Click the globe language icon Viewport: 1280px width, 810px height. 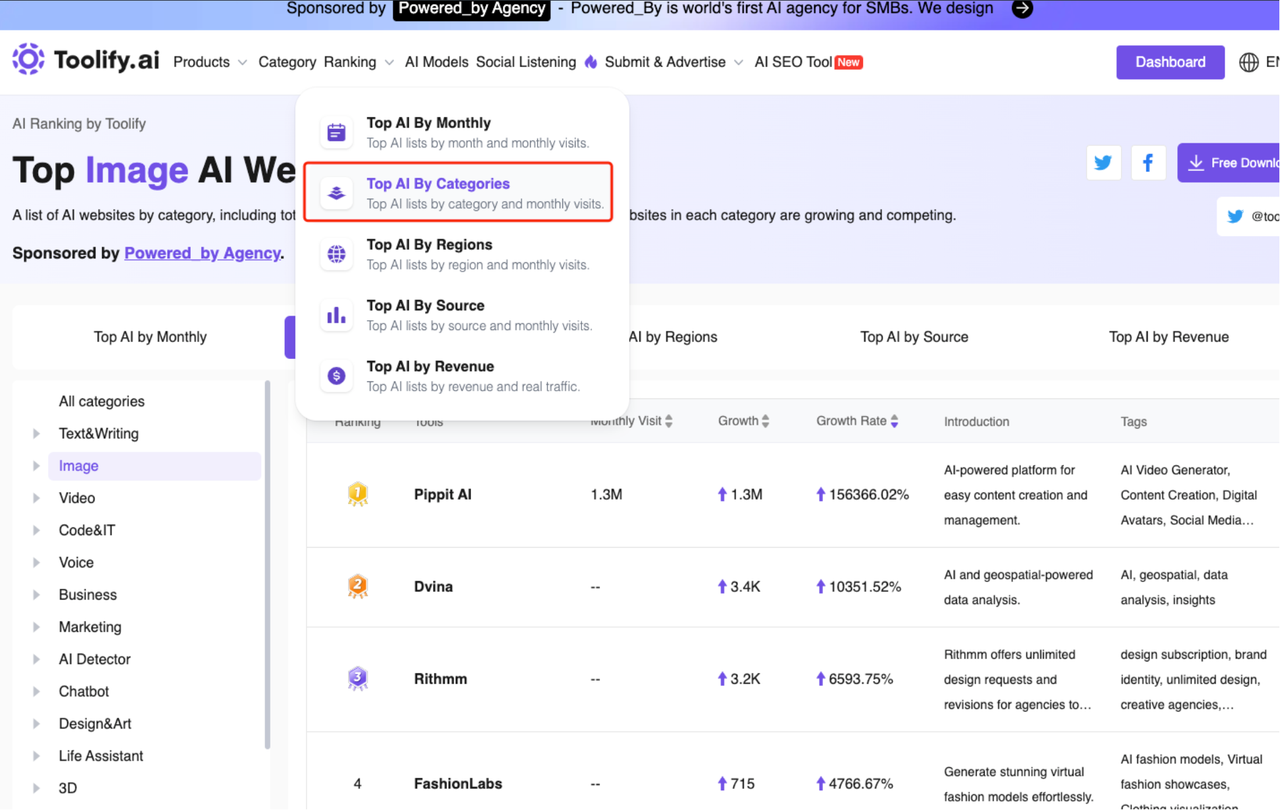click(1249, 62)
